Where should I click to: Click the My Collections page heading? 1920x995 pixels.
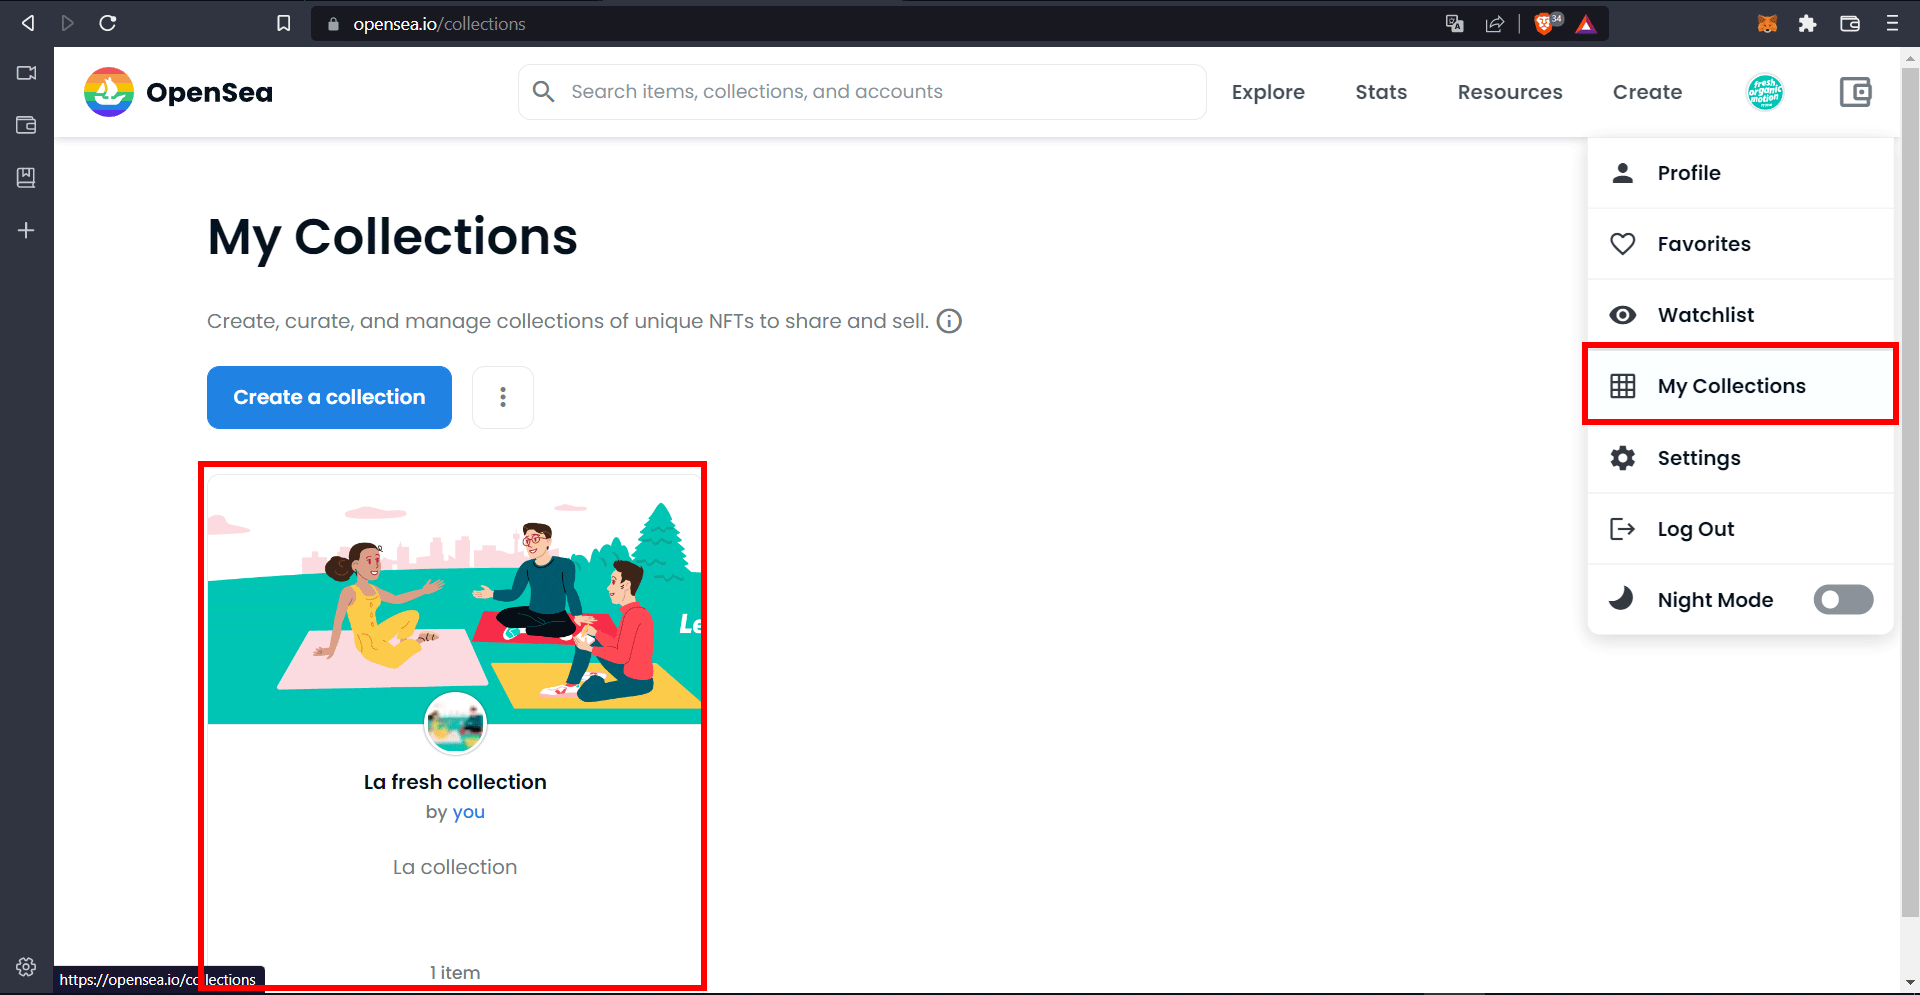click(392, 238)
